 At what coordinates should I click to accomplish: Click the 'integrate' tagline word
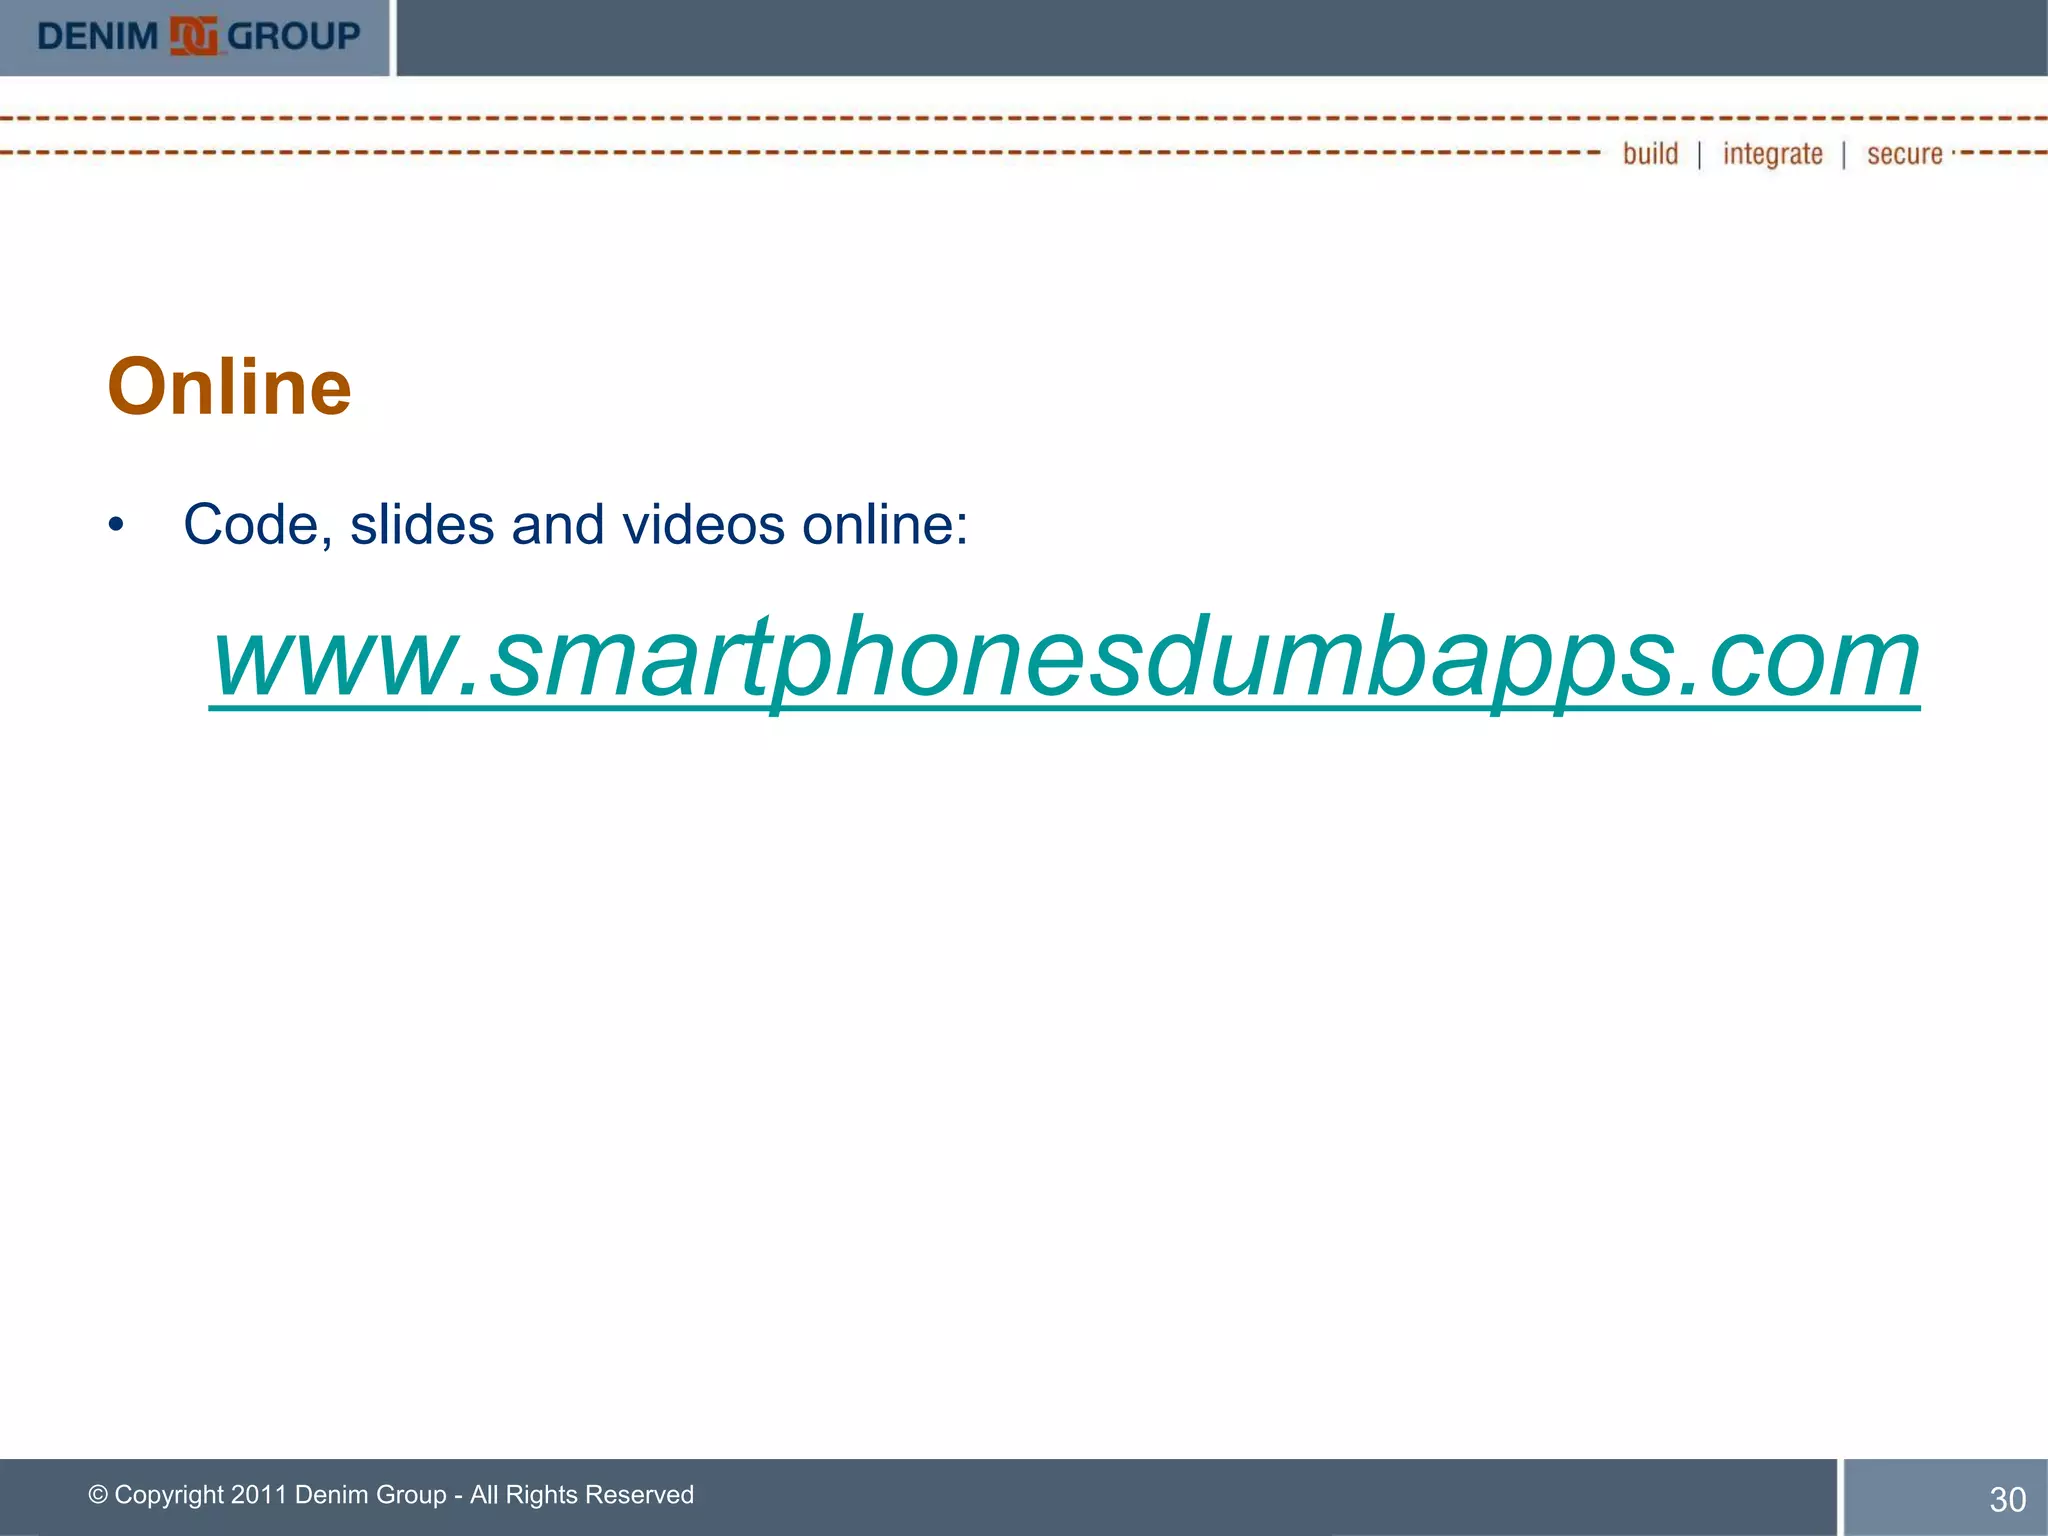(1772, 154)
